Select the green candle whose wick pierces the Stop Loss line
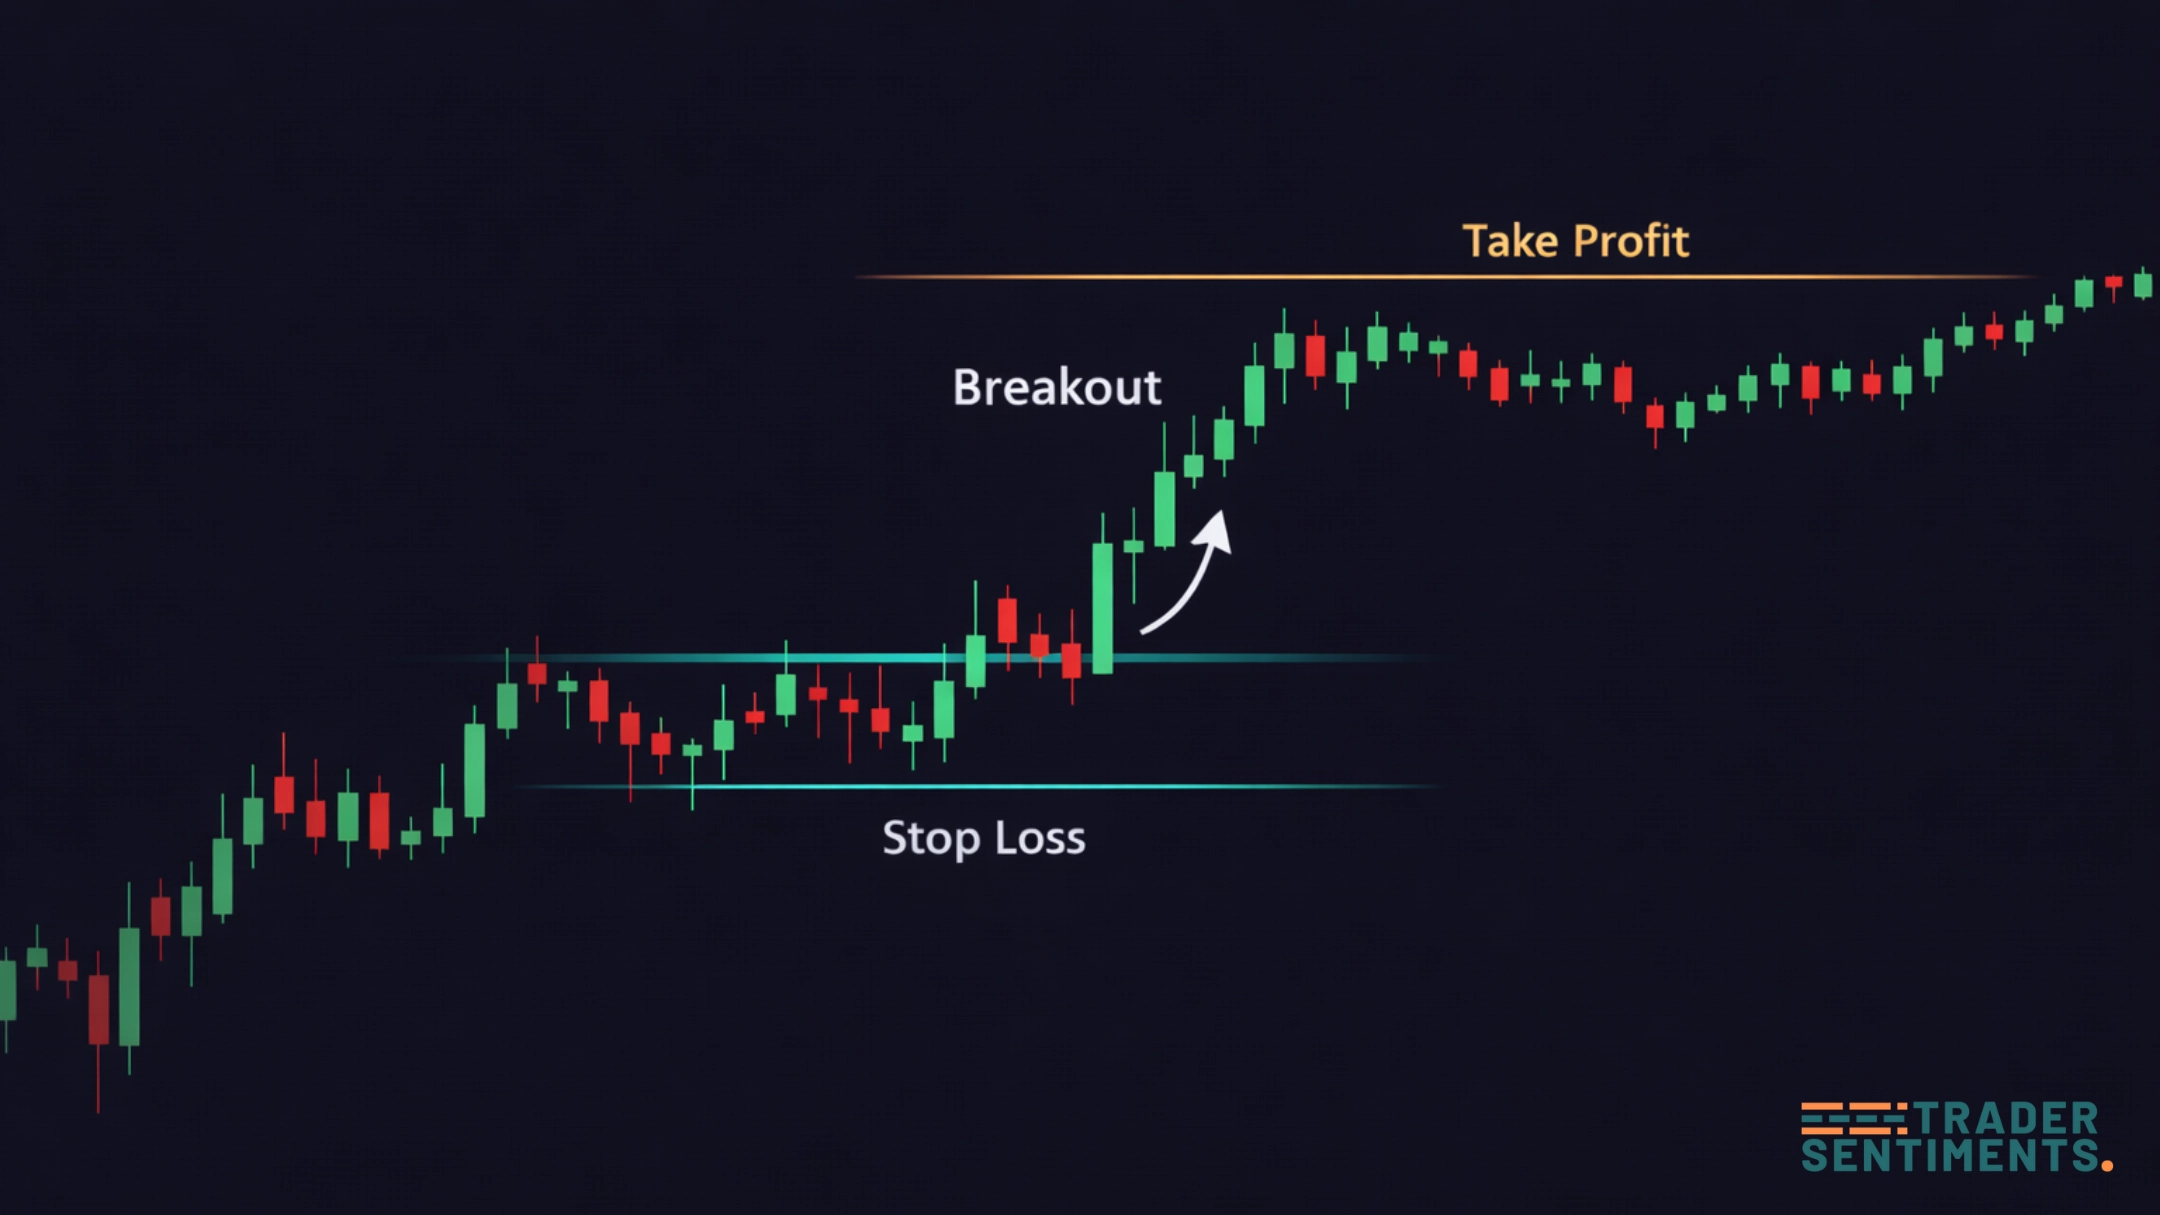This screenshot has width=2160, height=1215. [x=692, y=750]
